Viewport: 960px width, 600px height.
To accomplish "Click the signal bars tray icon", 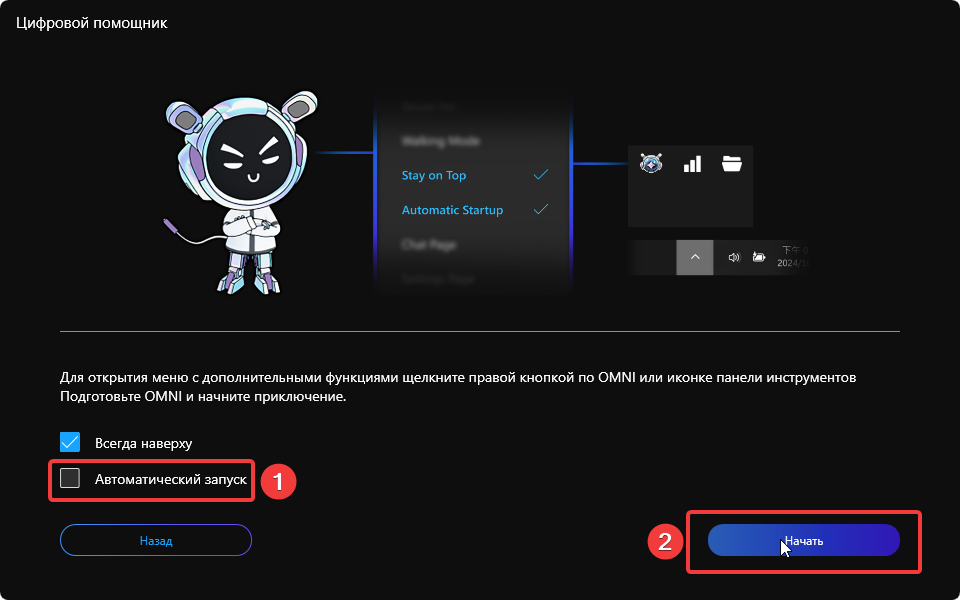I will tap(692, 164).
